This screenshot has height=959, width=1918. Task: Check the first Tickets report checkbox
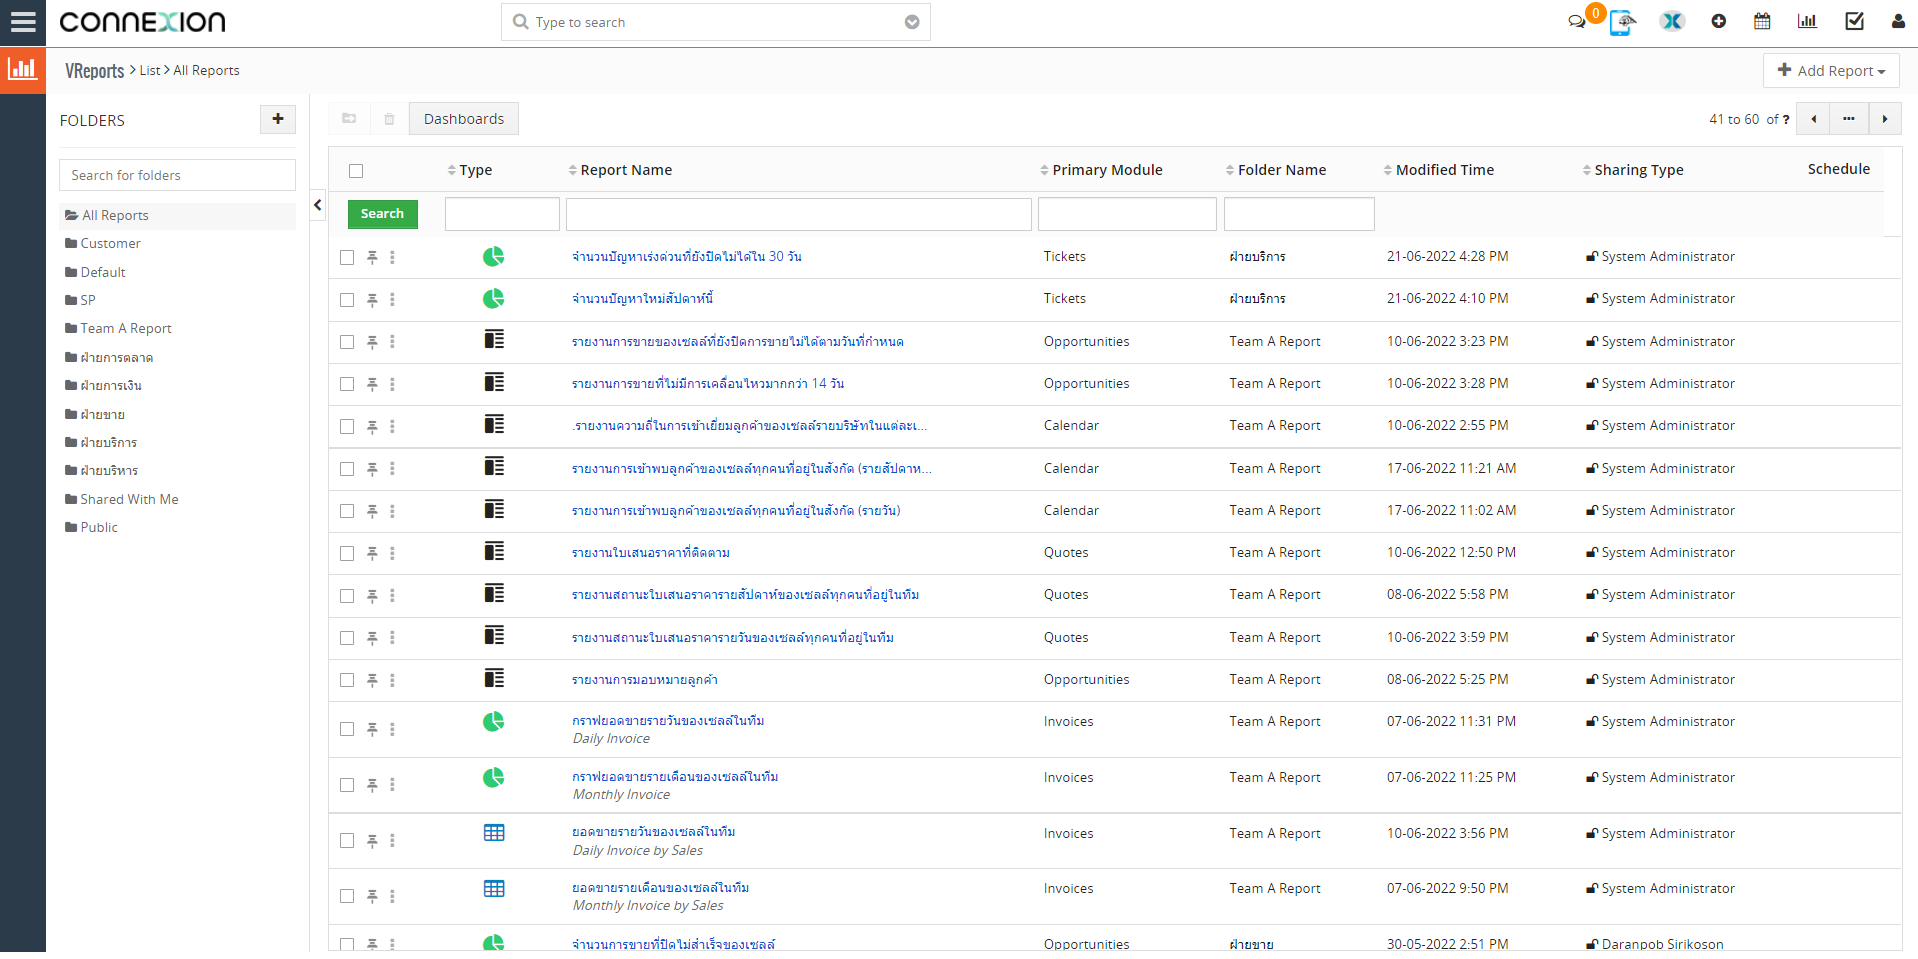click(347, 258)
